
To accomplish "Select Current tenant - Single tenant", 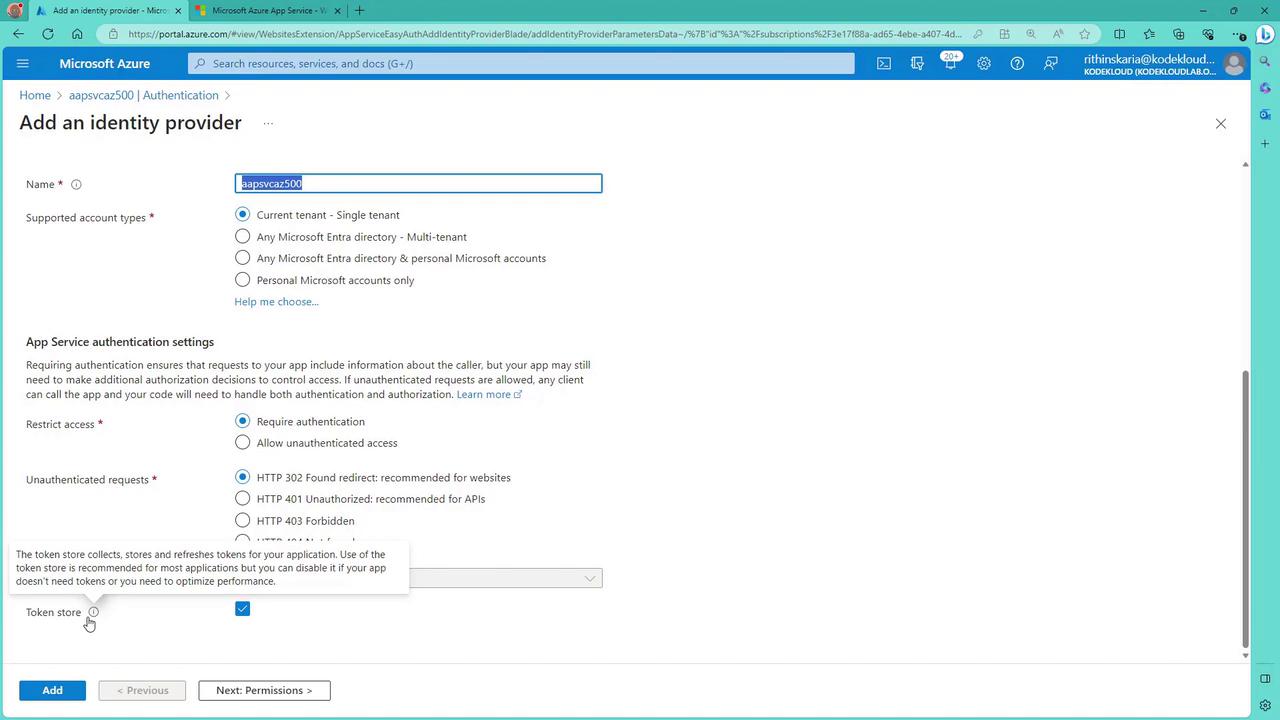I will coord(242,214).
